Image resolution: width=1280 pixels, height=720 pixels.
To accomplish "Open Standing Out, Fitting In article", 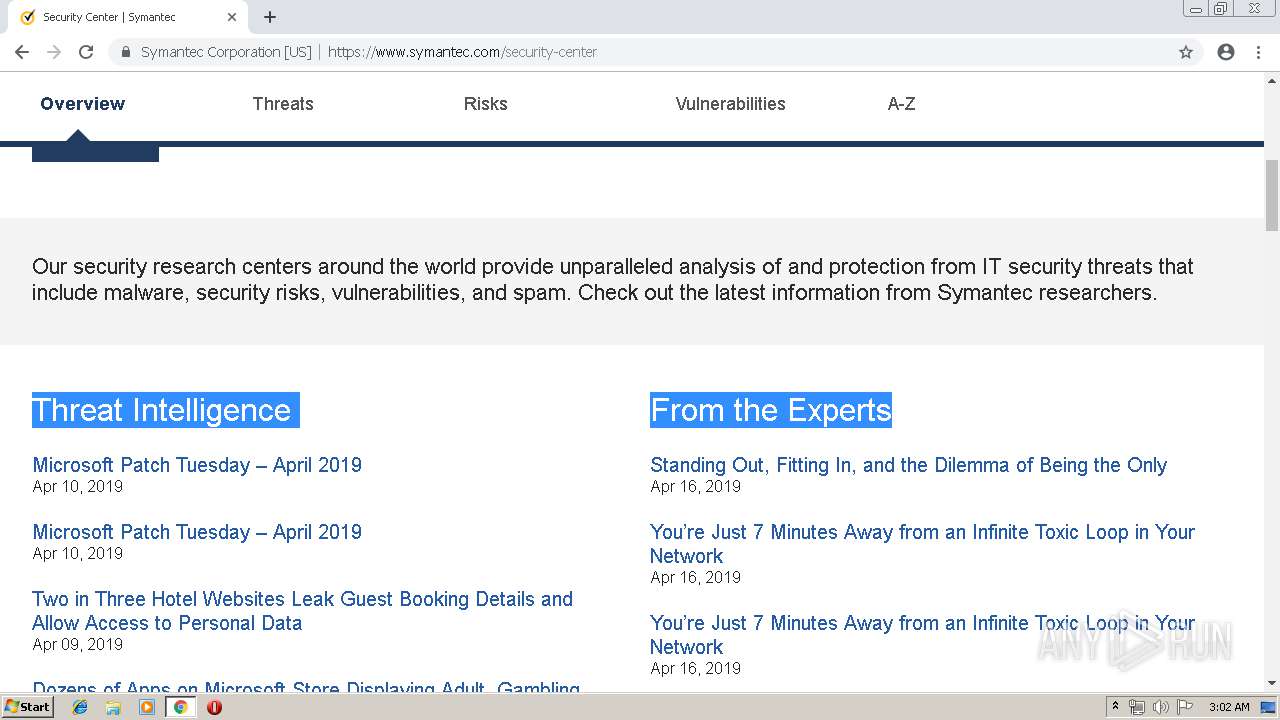I will tap(908, 465).
